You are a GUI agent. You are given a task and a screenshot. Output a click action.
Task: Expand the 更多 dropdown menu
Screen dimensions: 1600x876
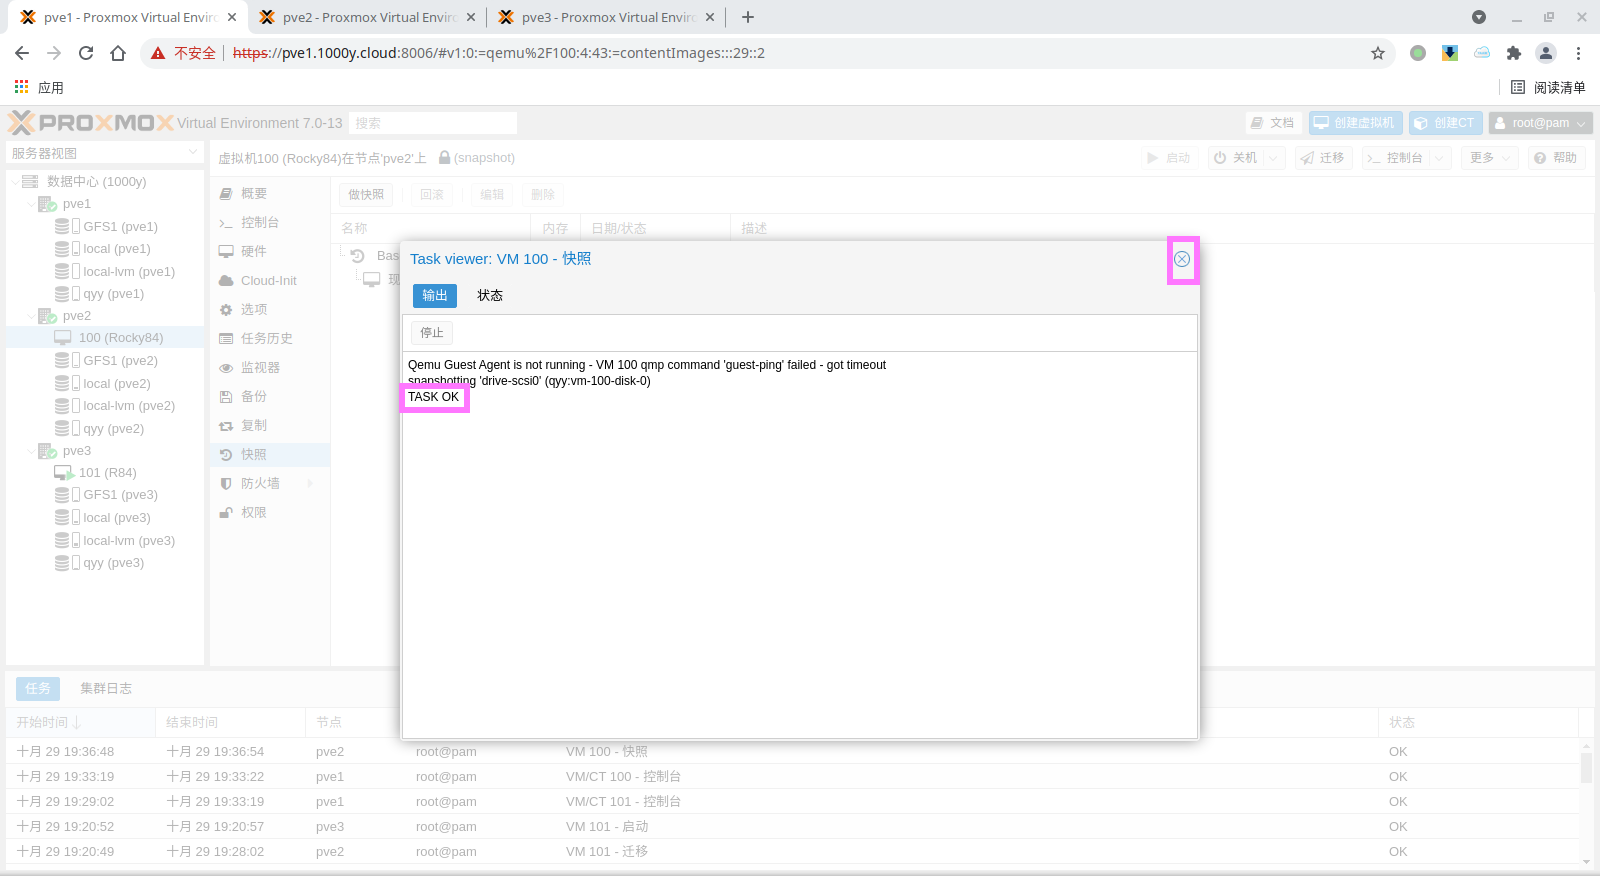coord(1490,158)
